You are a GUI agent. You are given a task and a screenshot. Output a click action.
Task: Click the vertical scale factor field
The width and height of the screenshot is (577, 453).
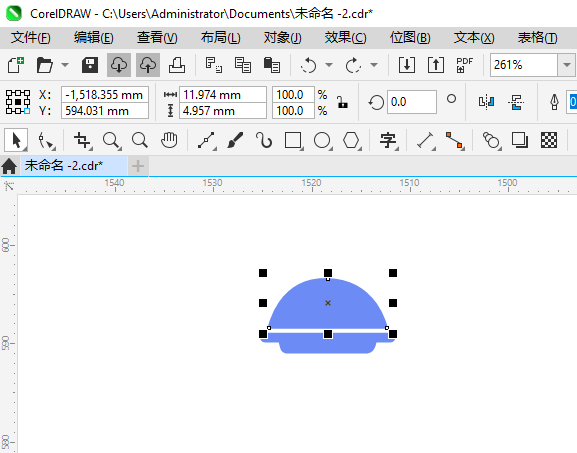[293, 111]
